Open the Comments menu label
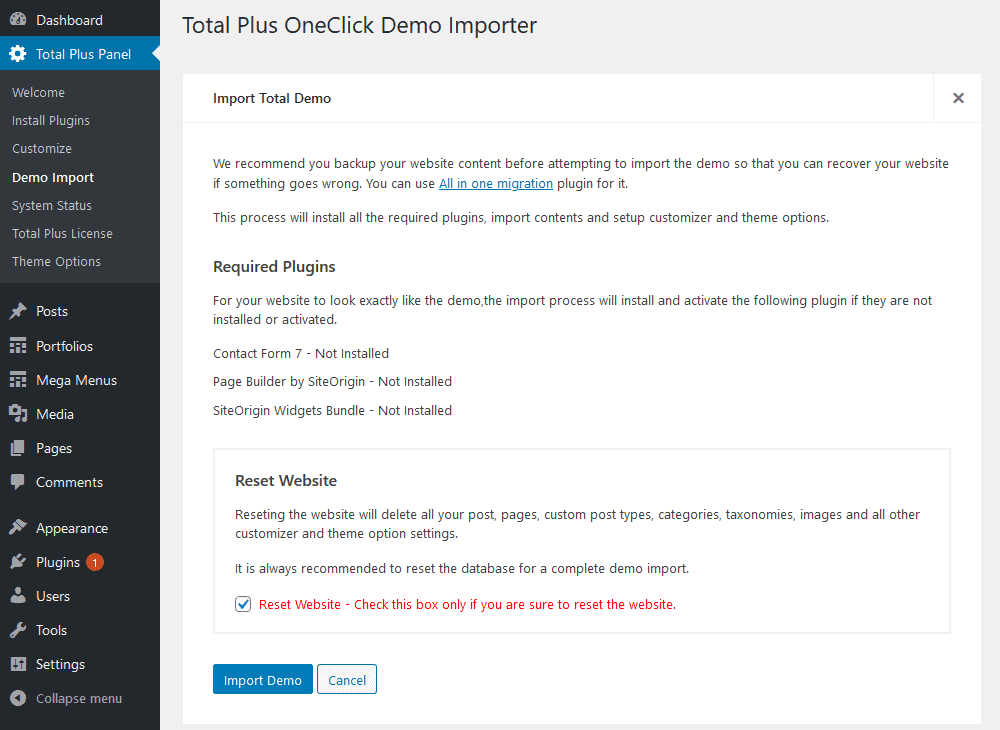This screenshot has width=1000, height=730. (x=70, y=482)
